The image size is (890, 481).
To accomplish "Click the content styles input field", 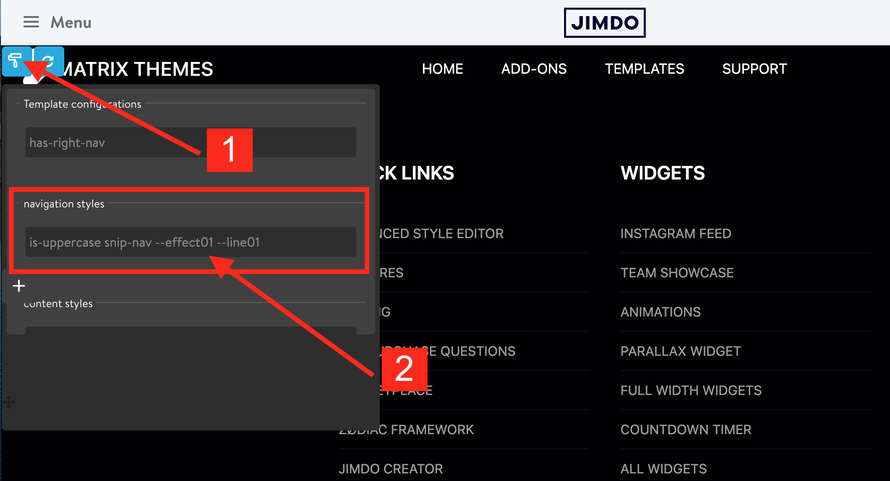I will [191, 331].
